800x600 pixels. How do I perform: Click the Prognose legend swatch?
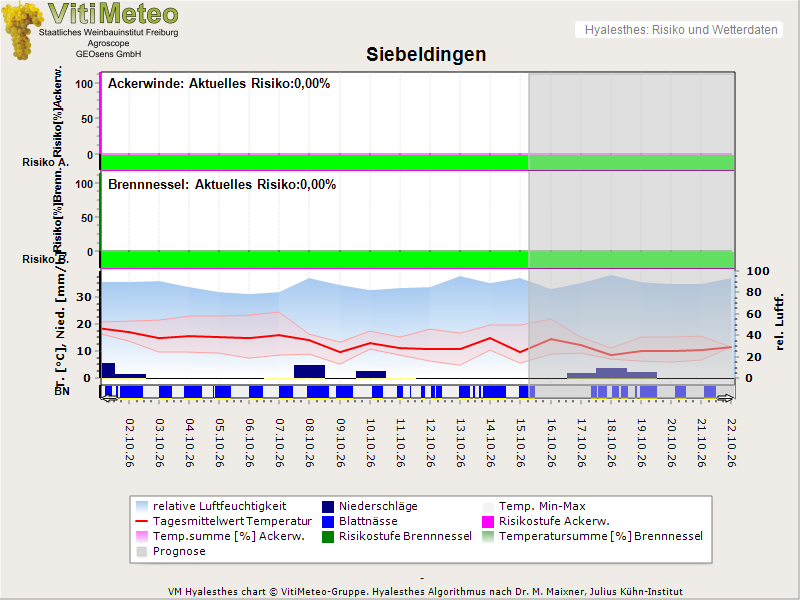(x=142, y=552)
